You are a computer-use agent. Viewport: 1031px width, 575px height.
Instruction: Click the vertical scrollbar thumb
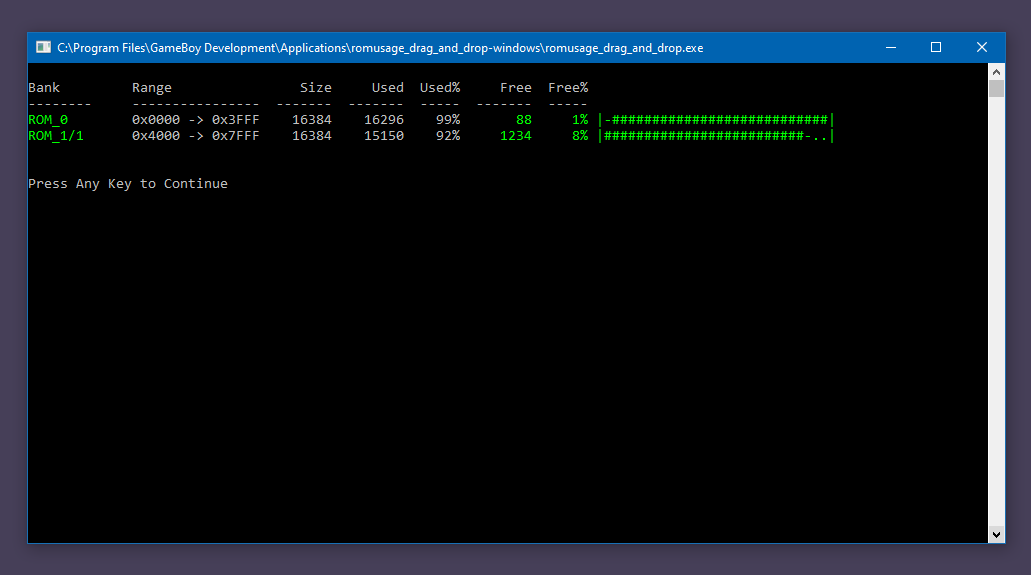pos(996,89)
